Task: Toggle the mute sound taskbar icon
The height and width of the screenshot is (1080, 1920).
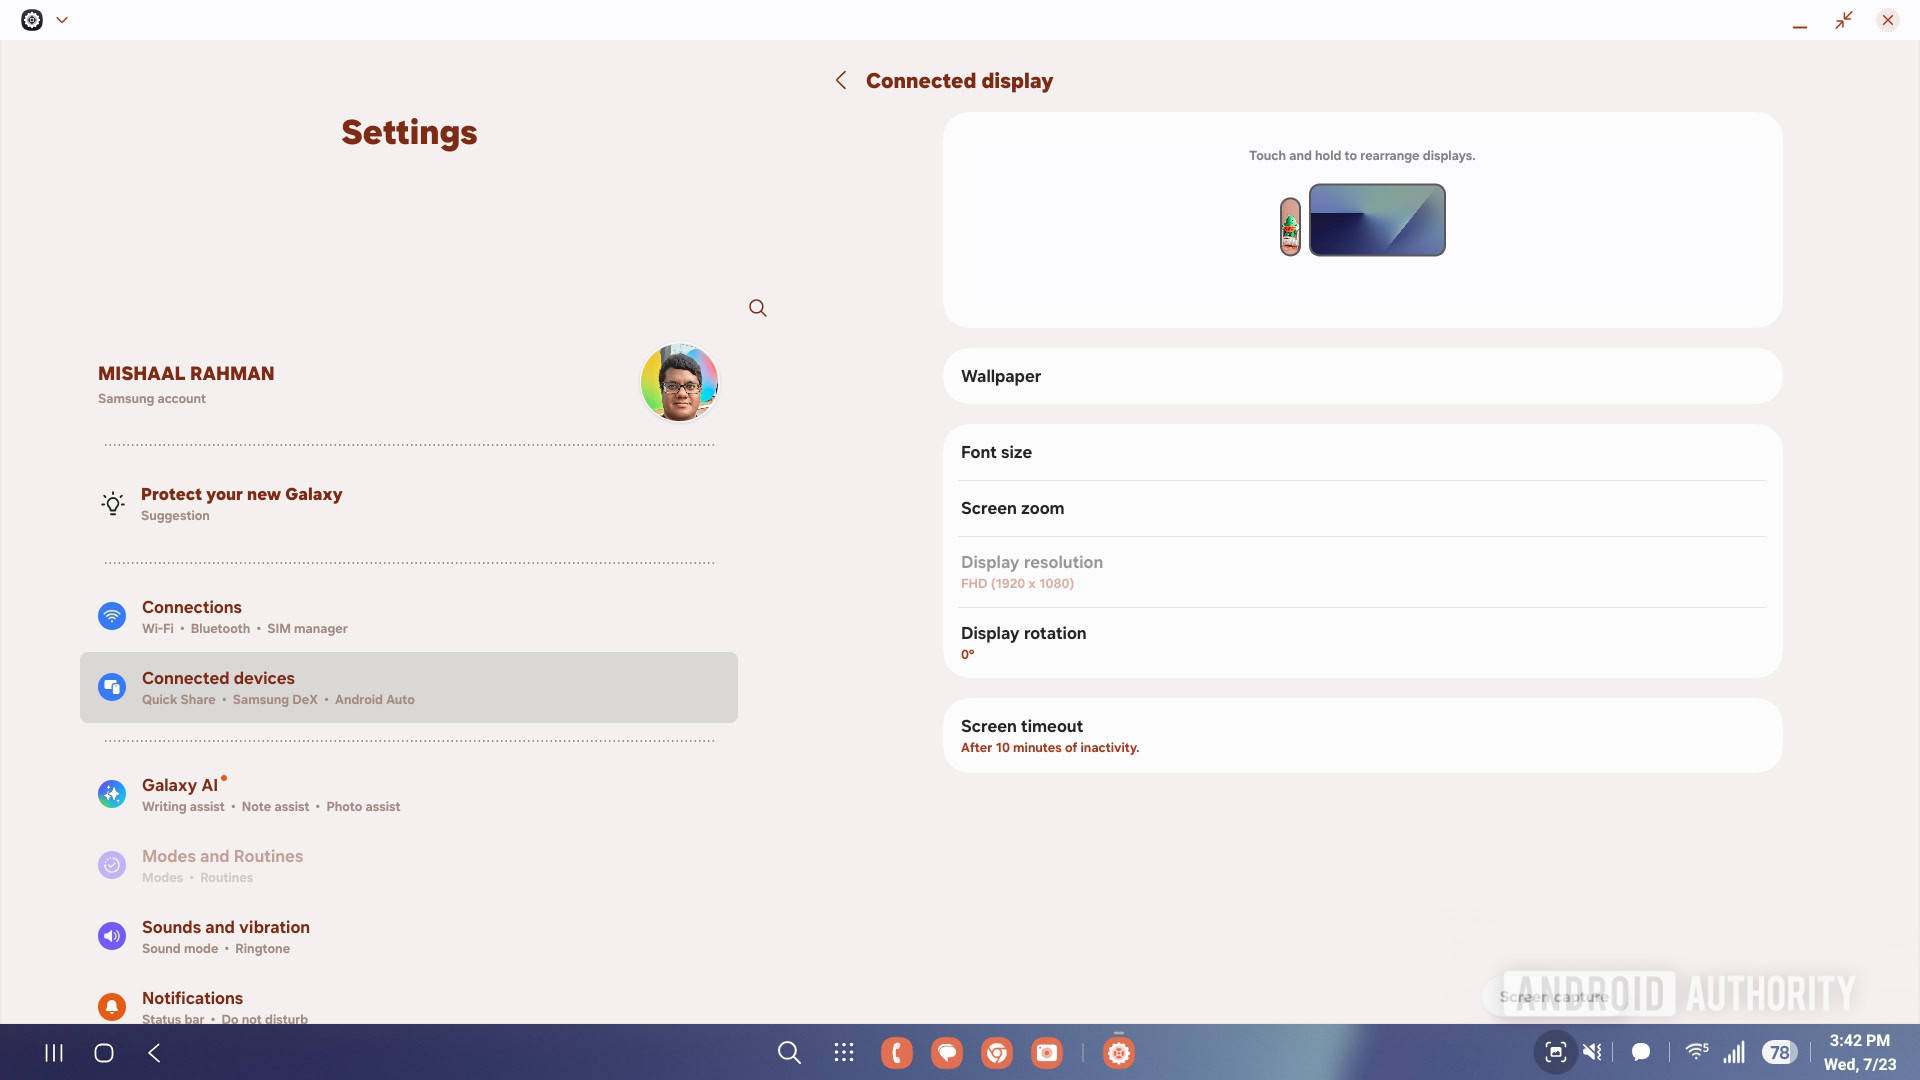Action: (x=1593, y=1052)
